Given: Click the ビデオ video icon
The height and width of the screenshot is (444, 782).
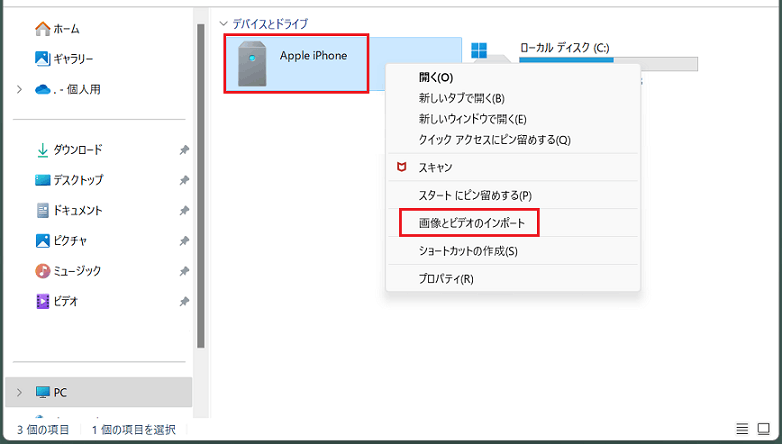Looking at the screenshot, I should pyautogui.click(x=42, y=301).
